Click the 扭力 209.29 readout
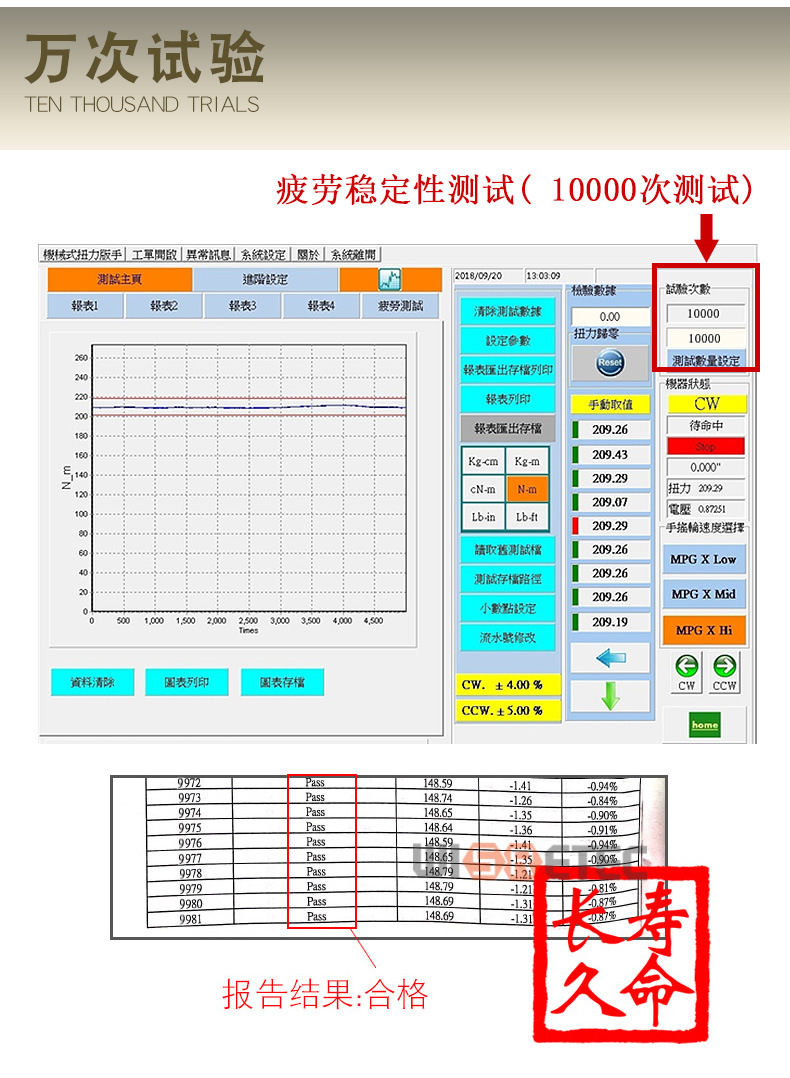This screenshot has height=1078, width=790. pyautogui.click(x=705, y=488)
